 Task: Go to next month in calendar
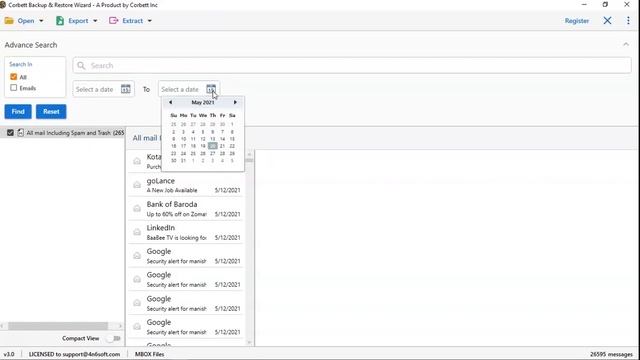(235, 102)
